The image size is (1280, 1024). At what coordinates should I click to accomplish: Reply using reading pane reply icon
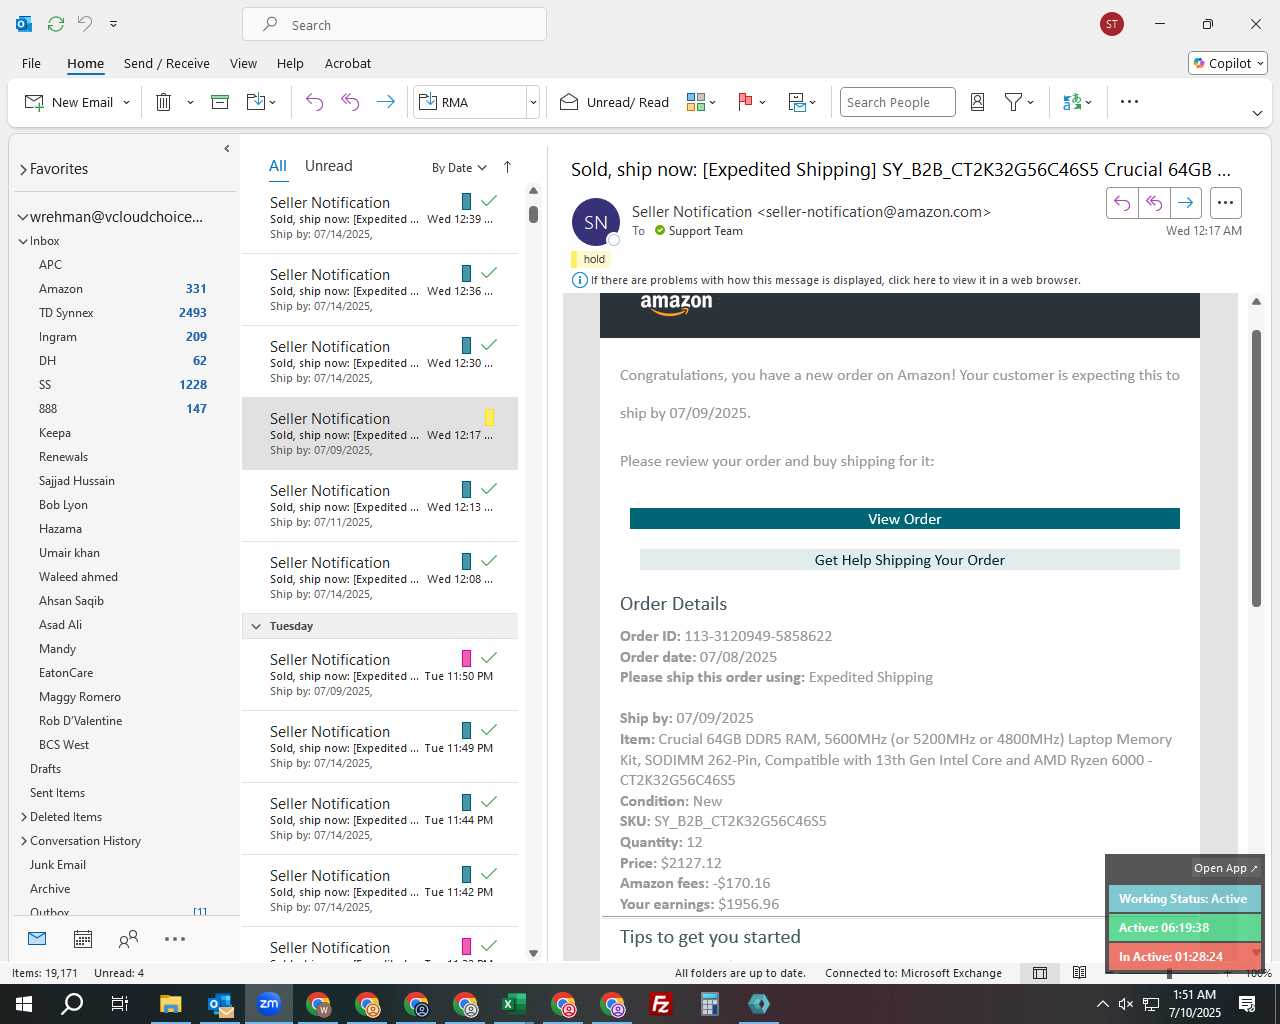coord(1122,203)
